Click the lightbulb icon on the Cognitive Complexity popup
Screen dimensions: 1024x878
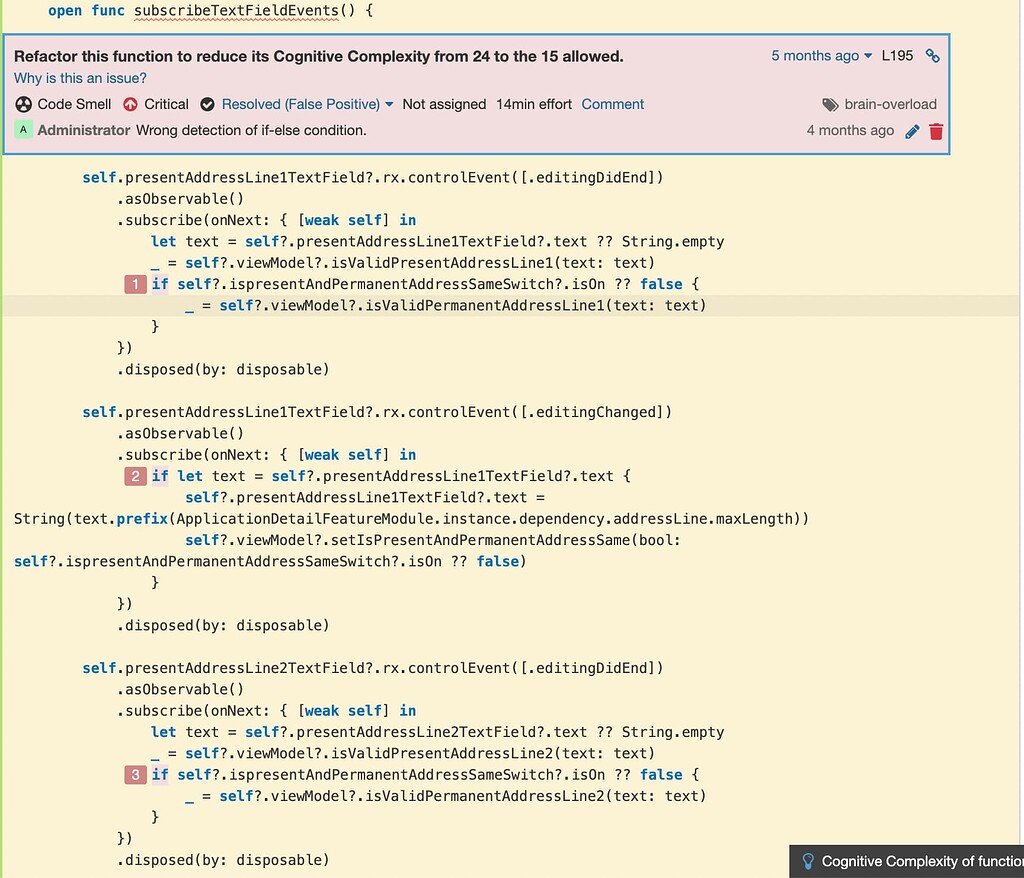[810, 861]
